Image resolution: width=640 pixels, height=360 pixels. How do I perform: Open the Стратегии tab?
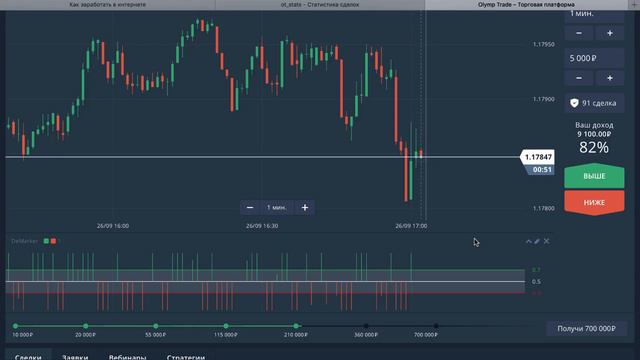coord(186,356)
